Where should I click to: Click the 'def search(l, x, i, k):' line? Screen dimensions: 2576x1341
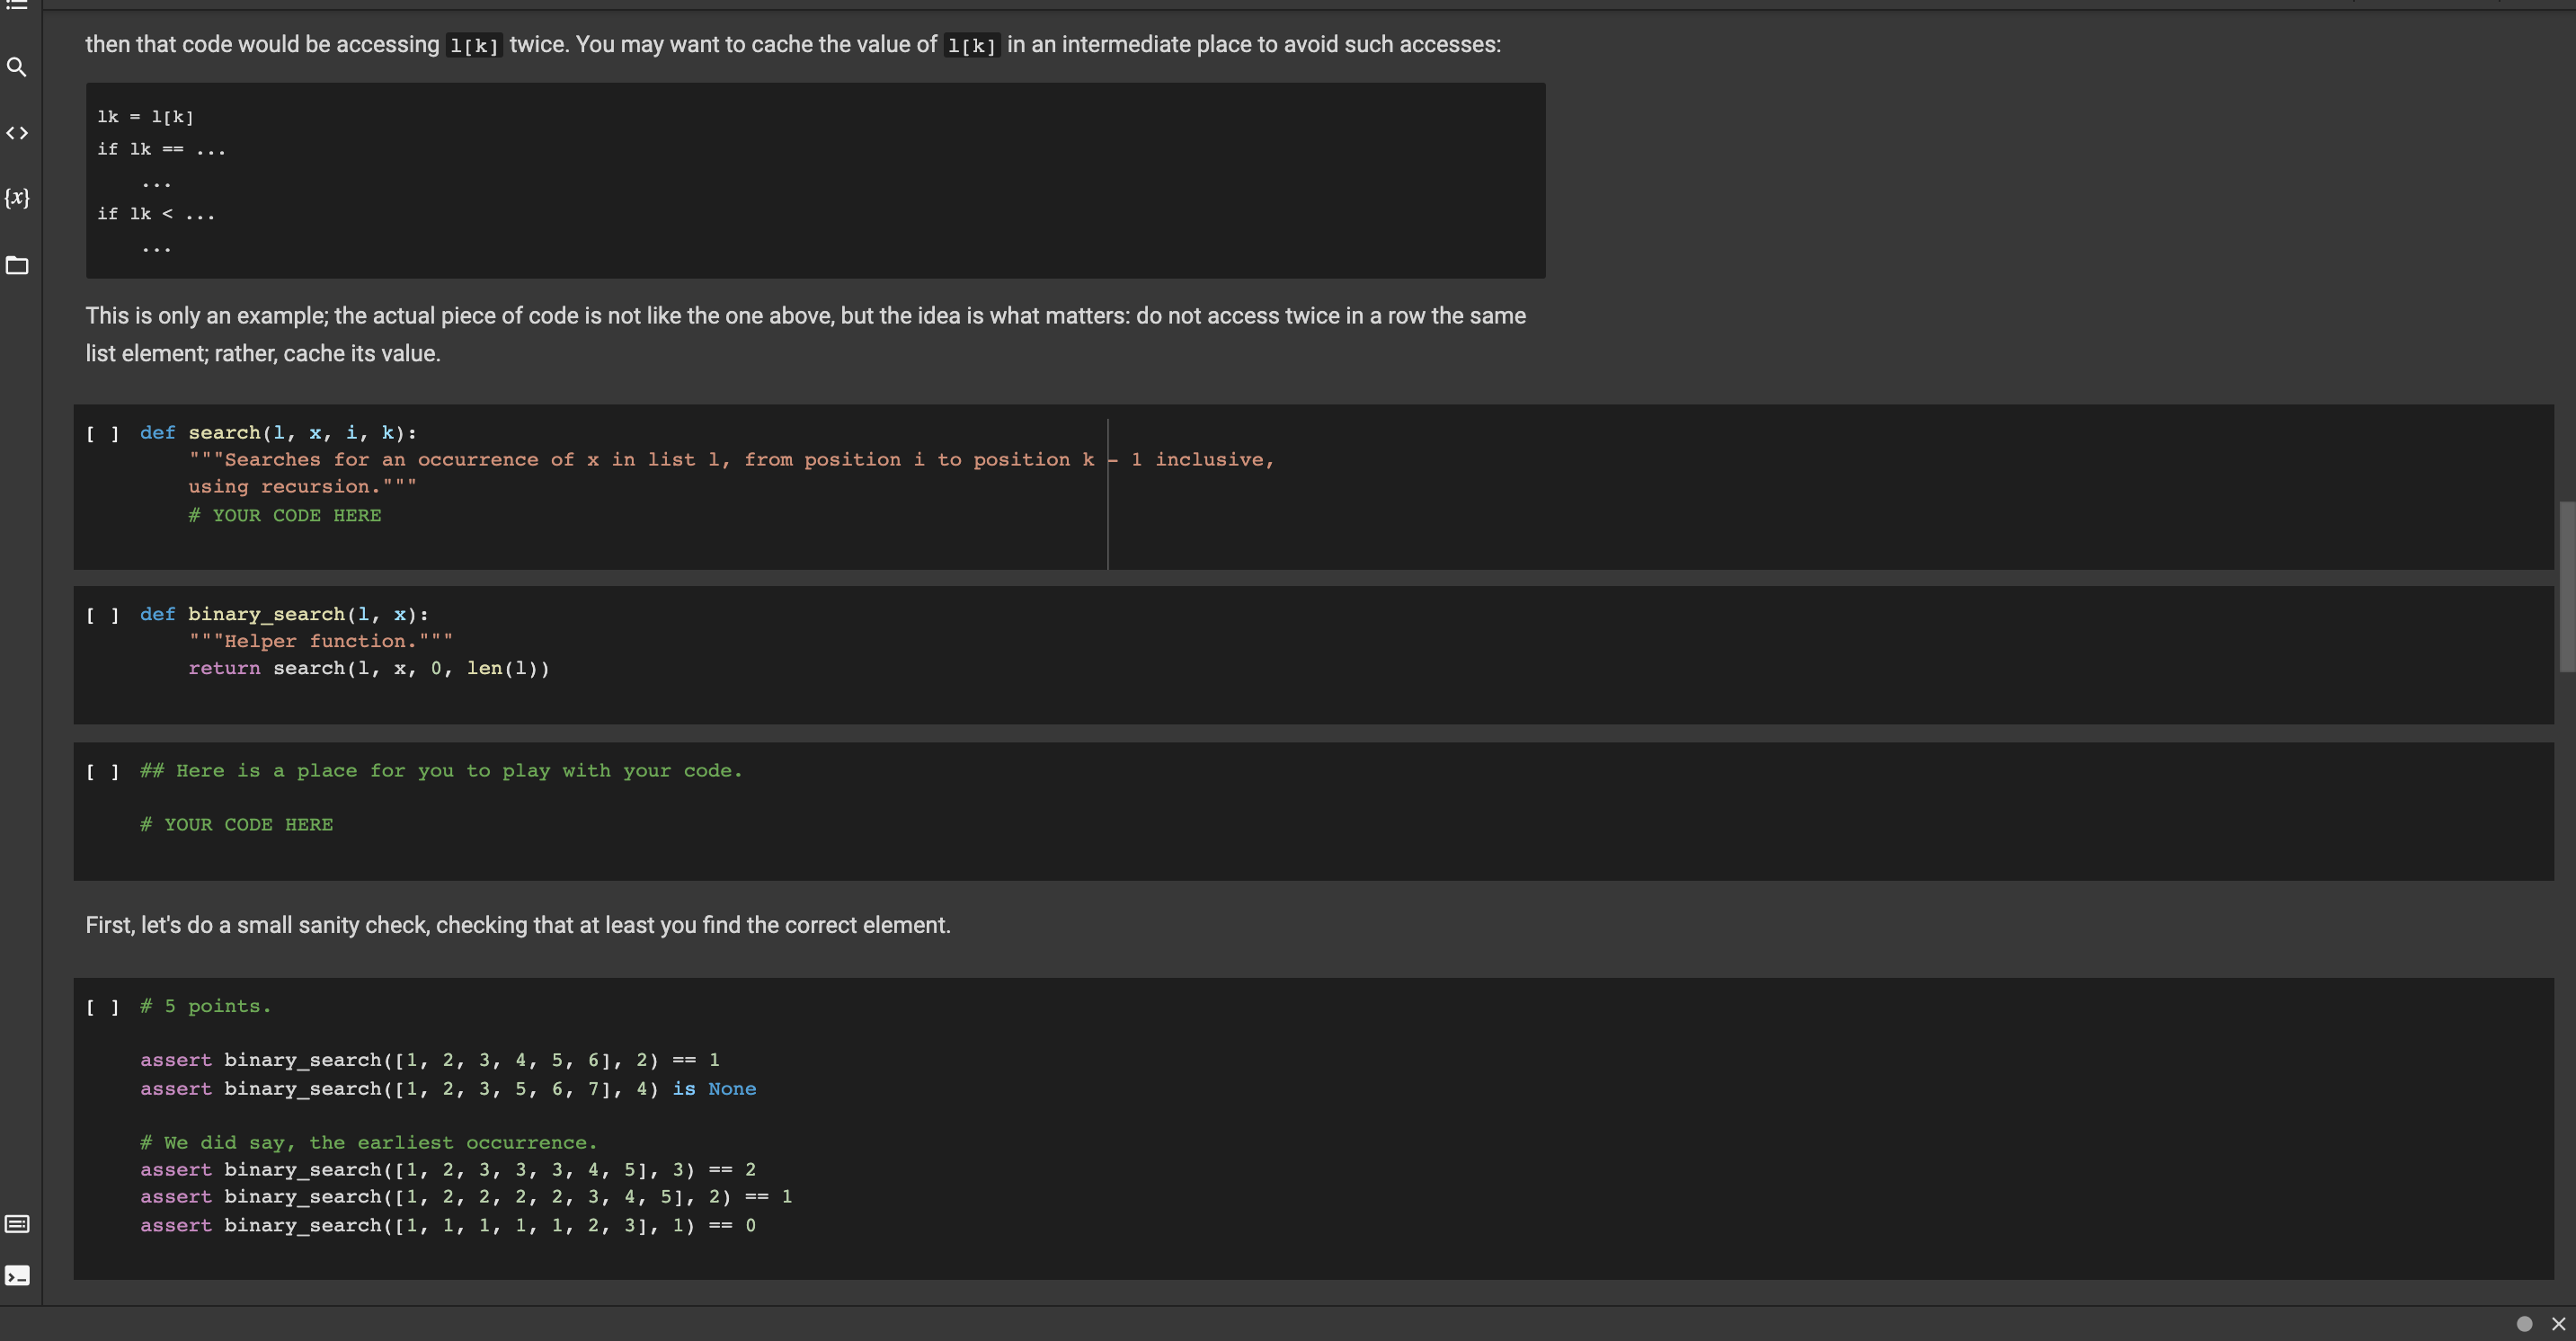tap(278, 432)
